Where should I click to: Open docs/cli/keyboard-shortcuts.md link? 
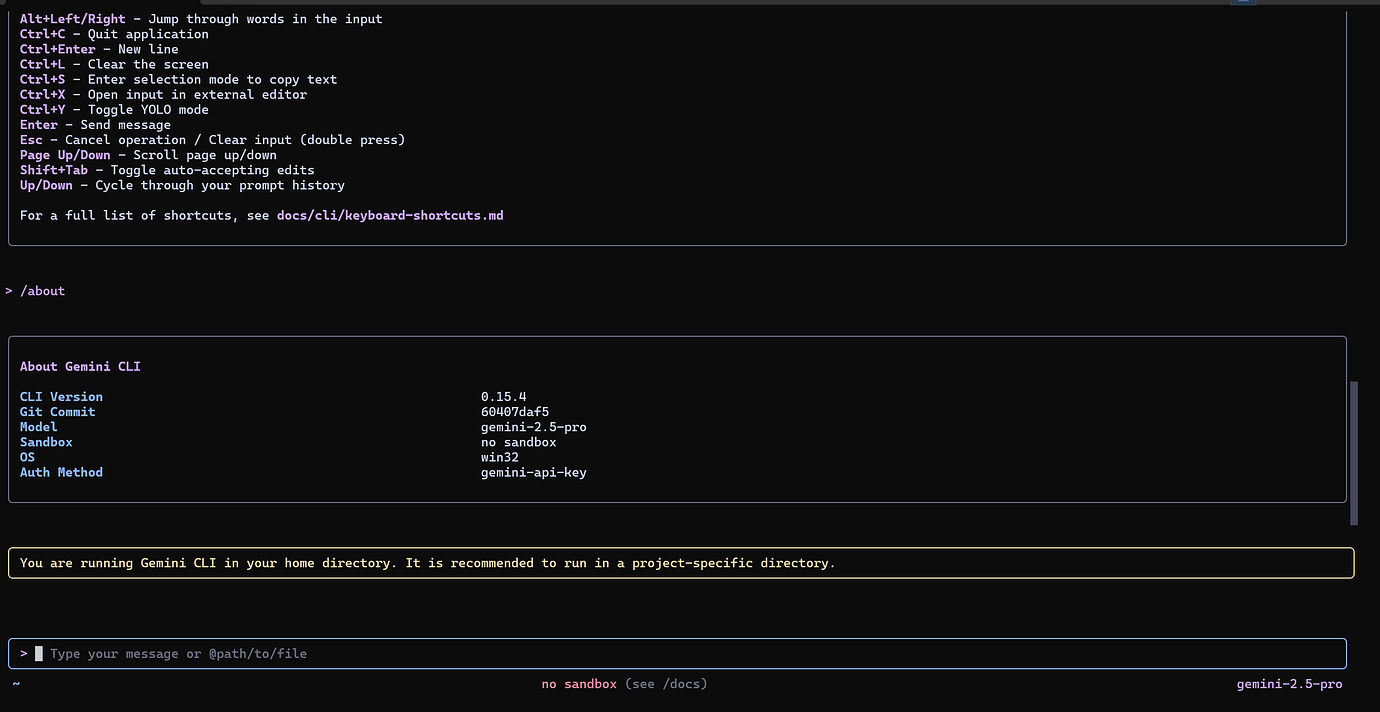[390, 215]
